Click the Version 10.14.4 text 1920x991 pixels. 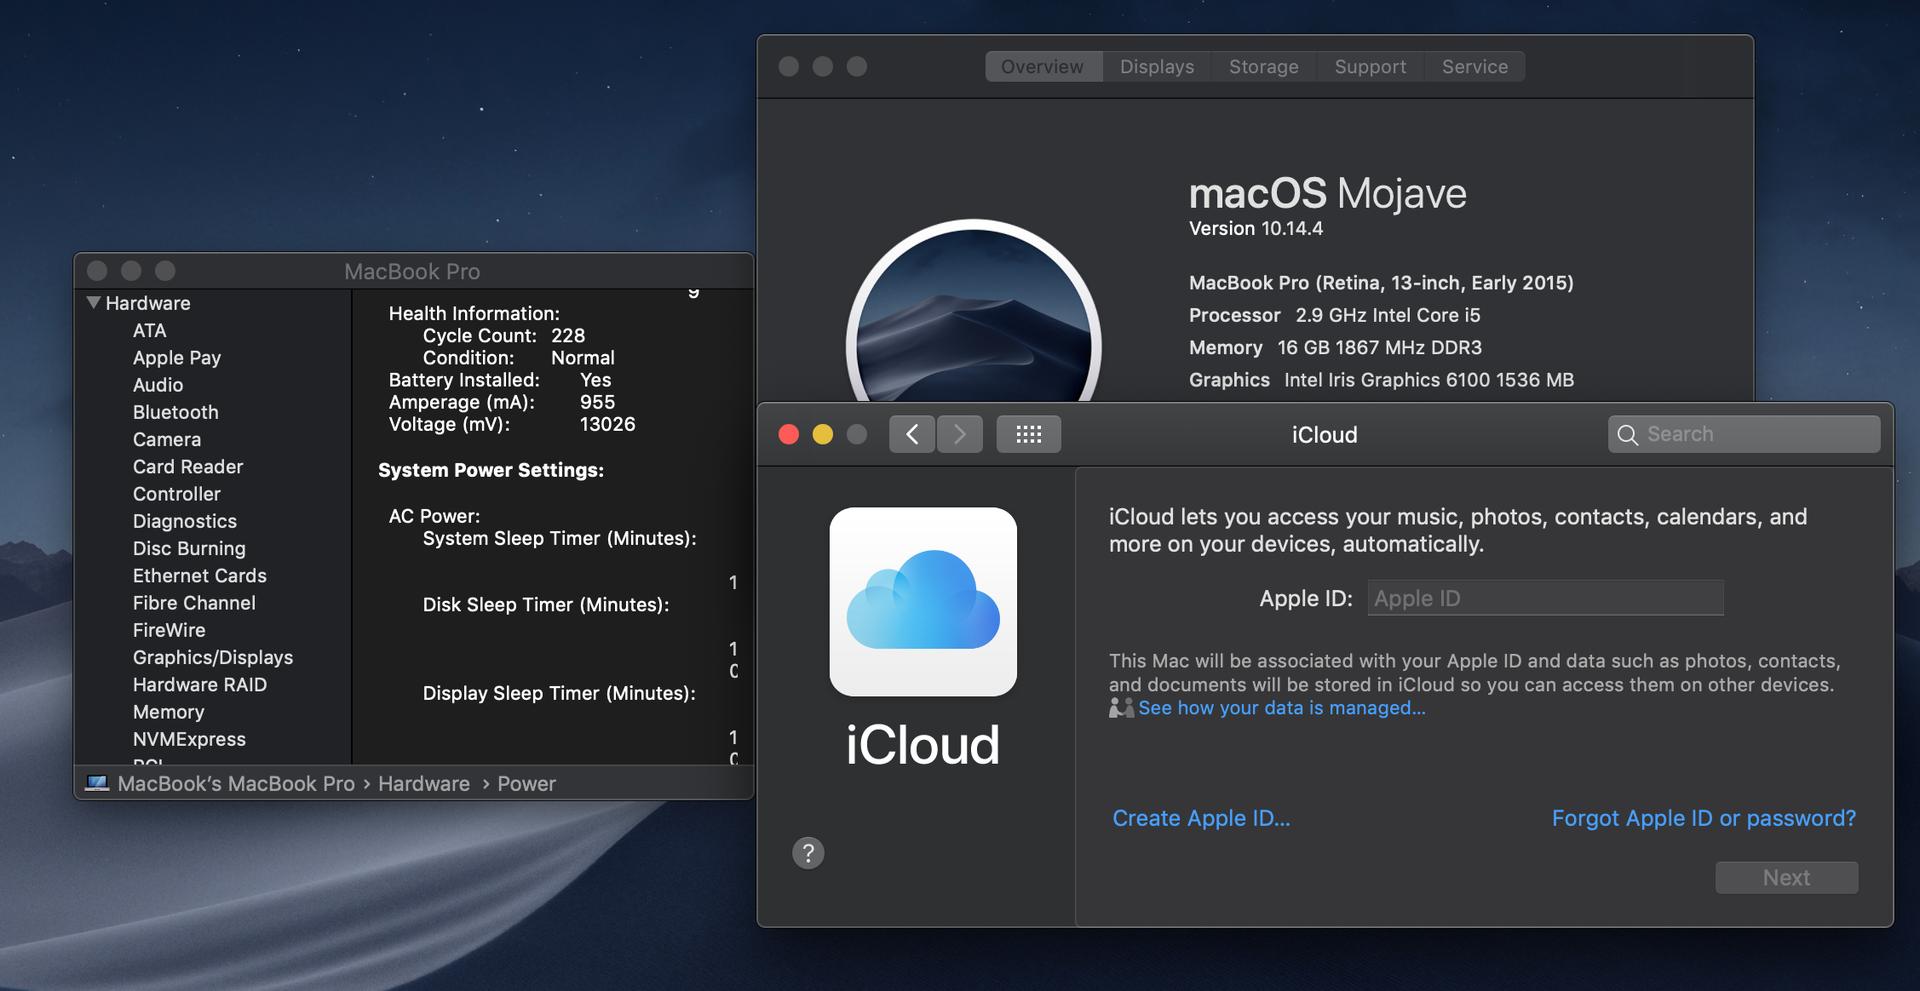[1256, 228]
